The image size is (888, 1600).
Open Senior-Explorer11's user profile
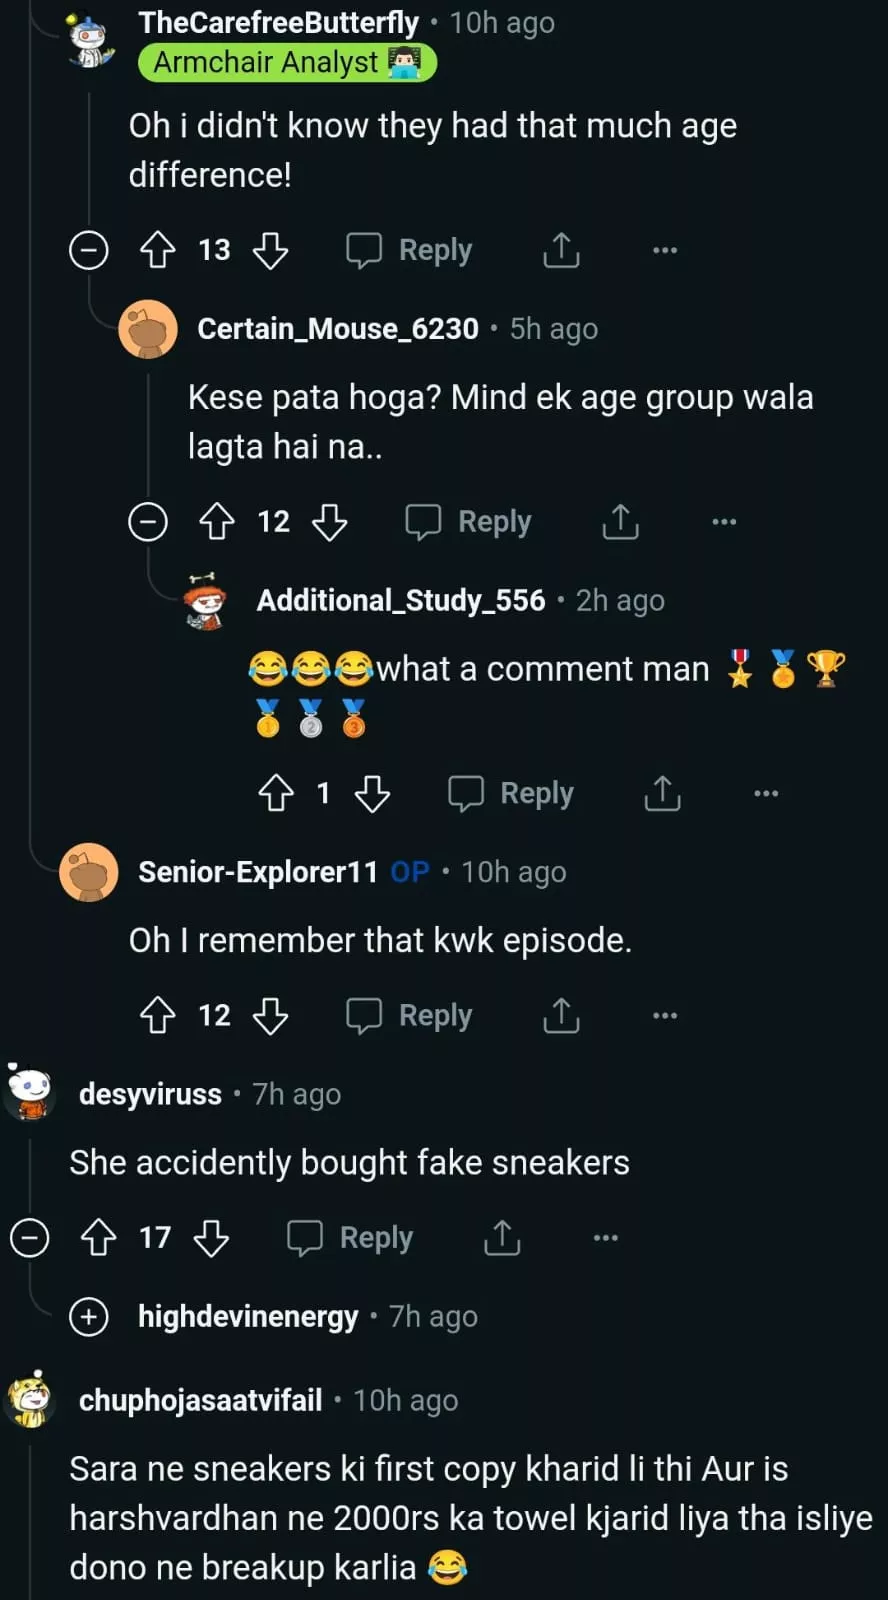[x=257, y=872]
